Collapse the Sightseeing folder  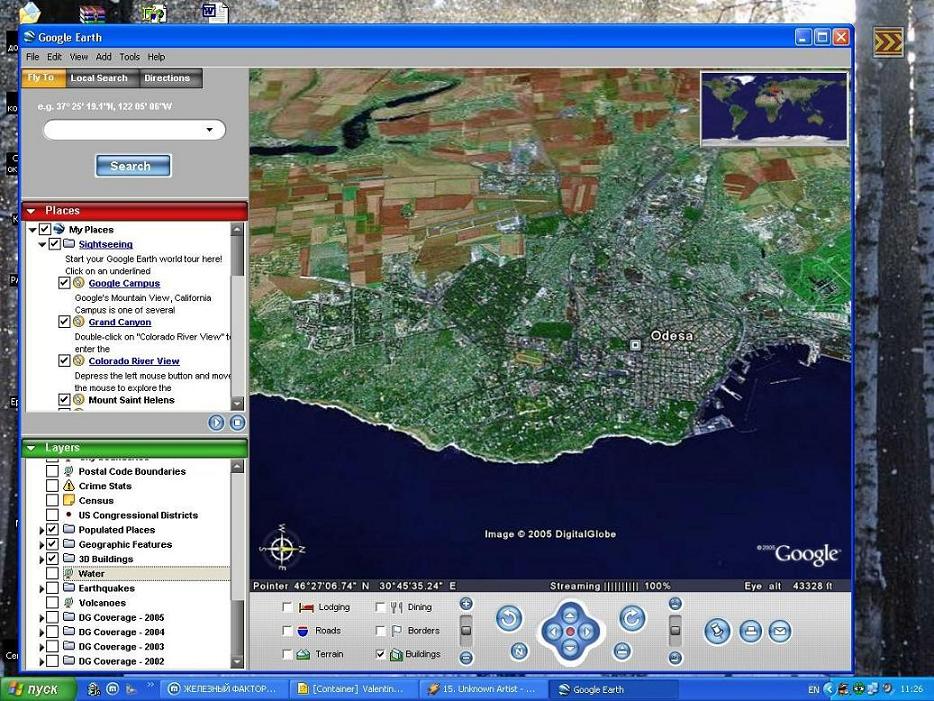[42, 244]
